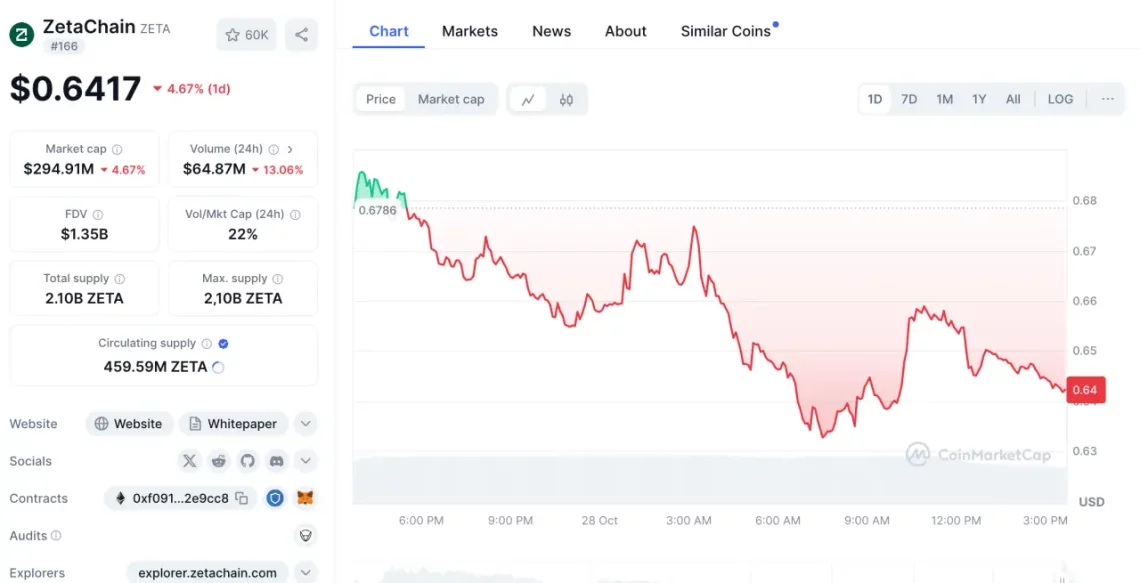Open the Reddit social link

(219, 461)
